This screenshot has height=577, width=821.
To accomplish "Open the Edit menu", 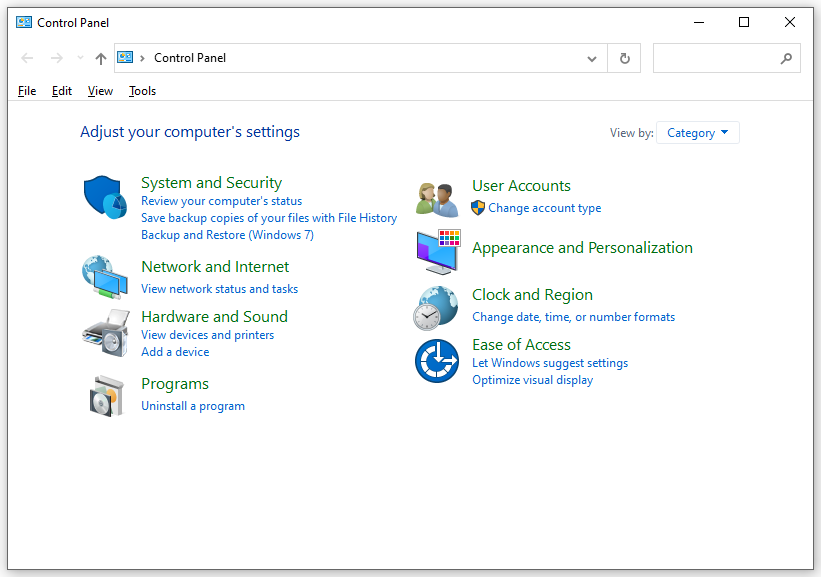I will [61, 91].
